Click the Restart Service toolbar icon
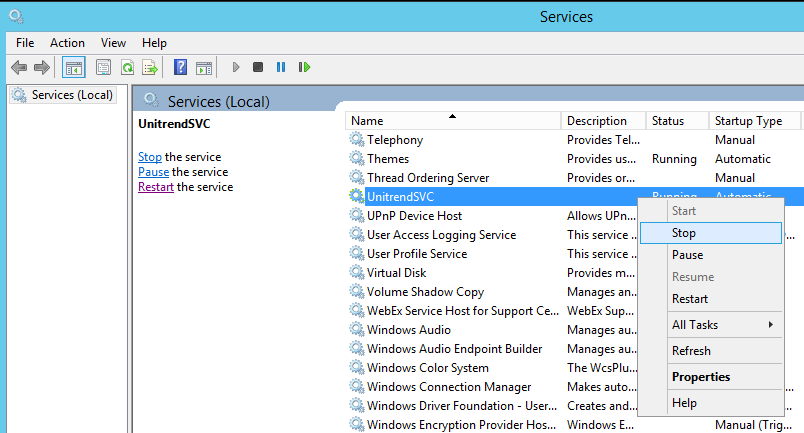 pyautogui.click(x=304, y=67)
